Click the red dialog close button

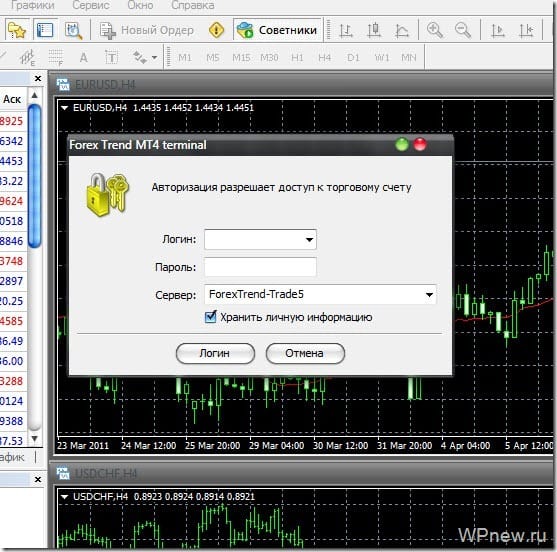(420, 145)
